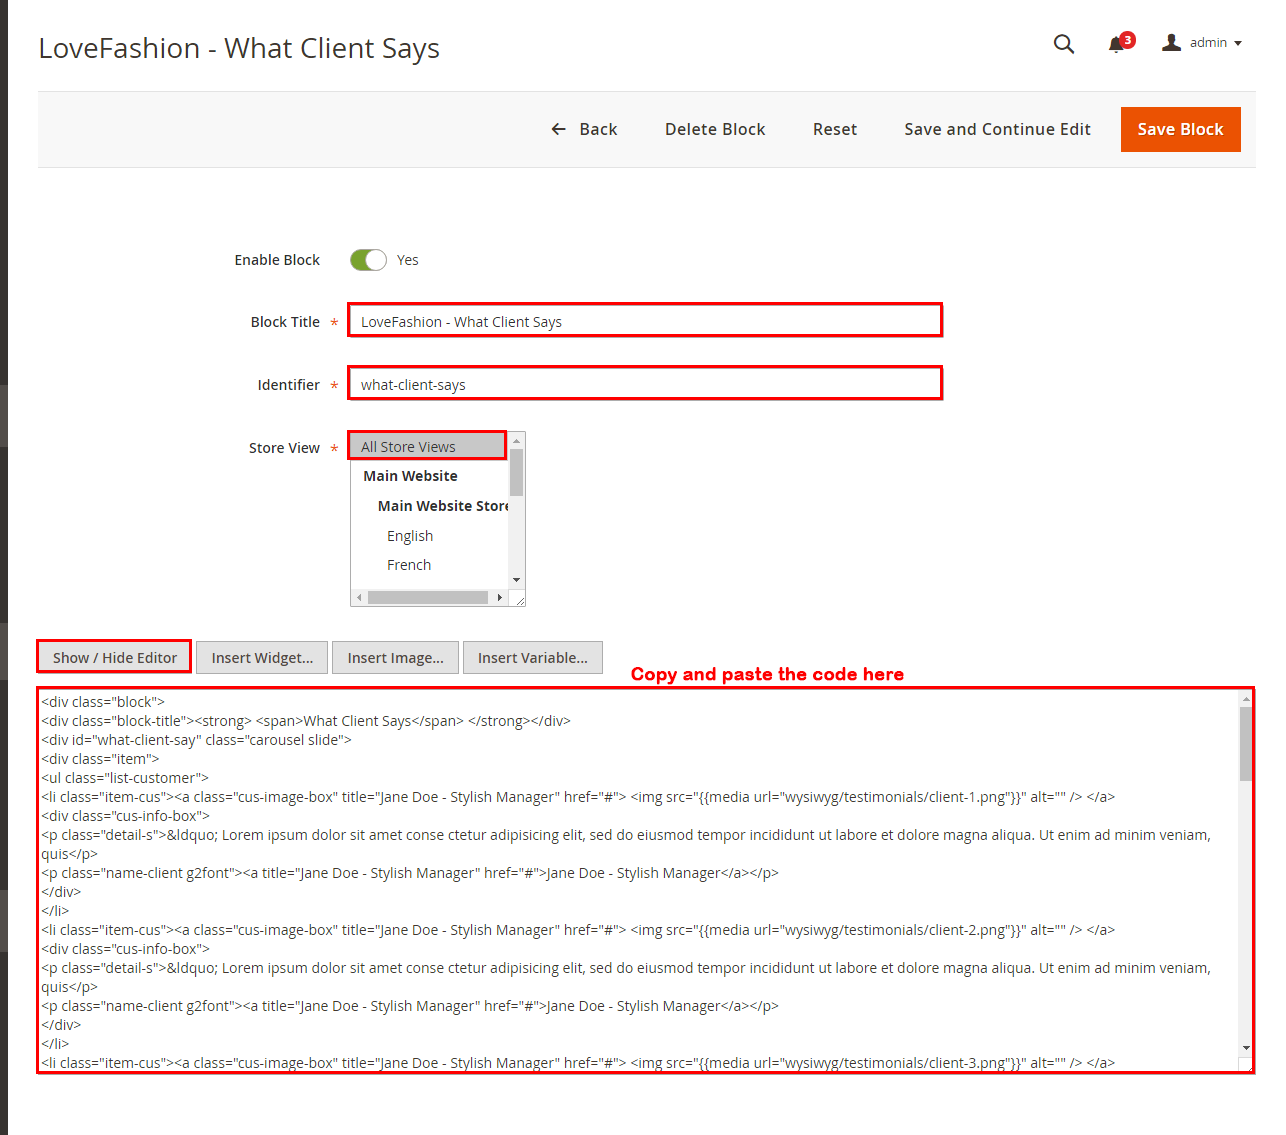Screen dimensions: 1286x1135
Task: Click Delete Block
Action: point(715,129)
